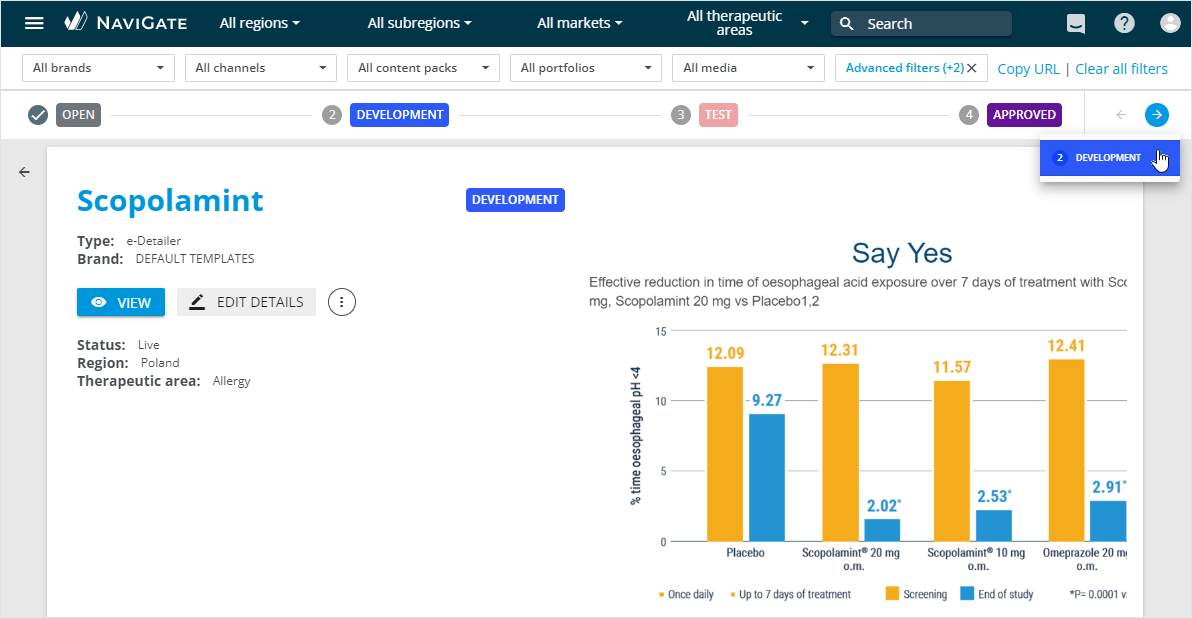The width and height of the screenshot is (1192, 618).
Task: Open the inbox messages icon
Action: pos(1076,24)
